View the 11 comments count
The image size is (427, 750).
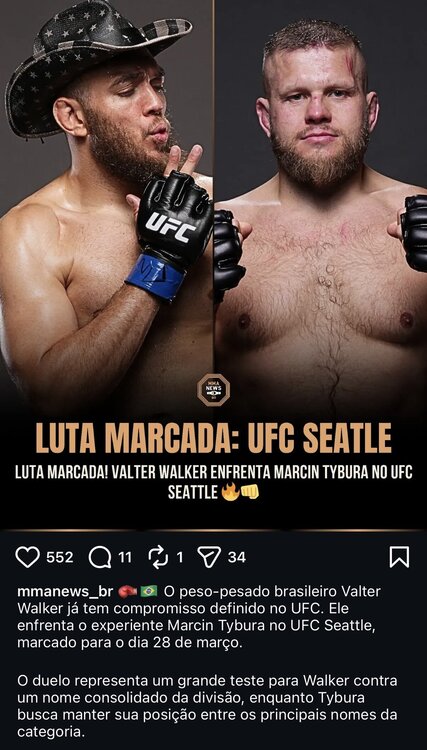coord(125,557)
